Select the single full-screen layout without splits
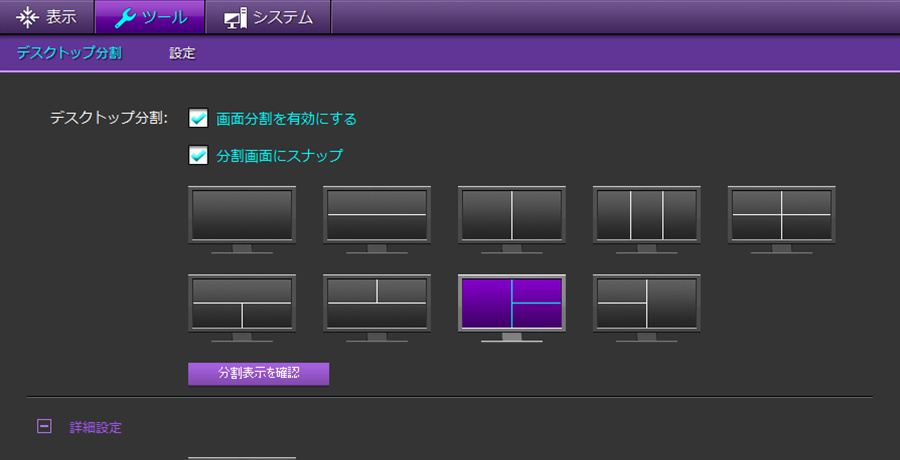Screen dimensions: 900x460 pyautogui.click(x=242, y=214)
